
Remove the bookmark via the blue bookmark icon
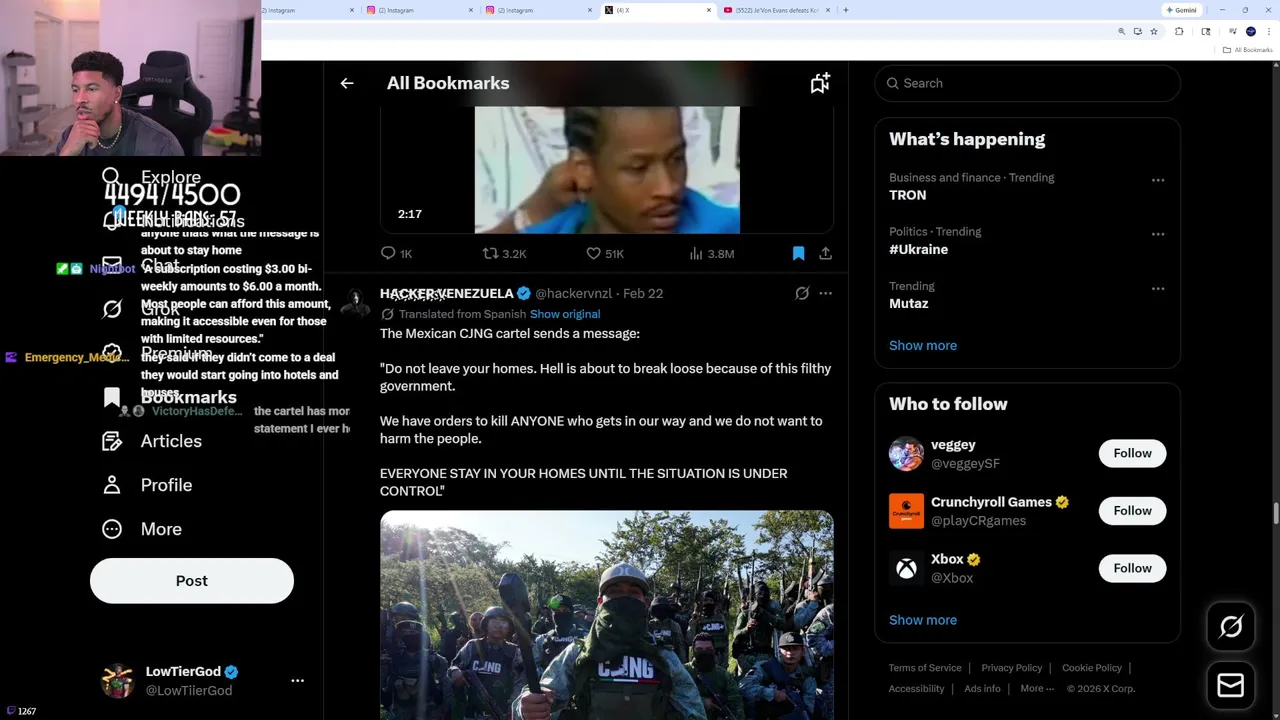coord(798,253)
